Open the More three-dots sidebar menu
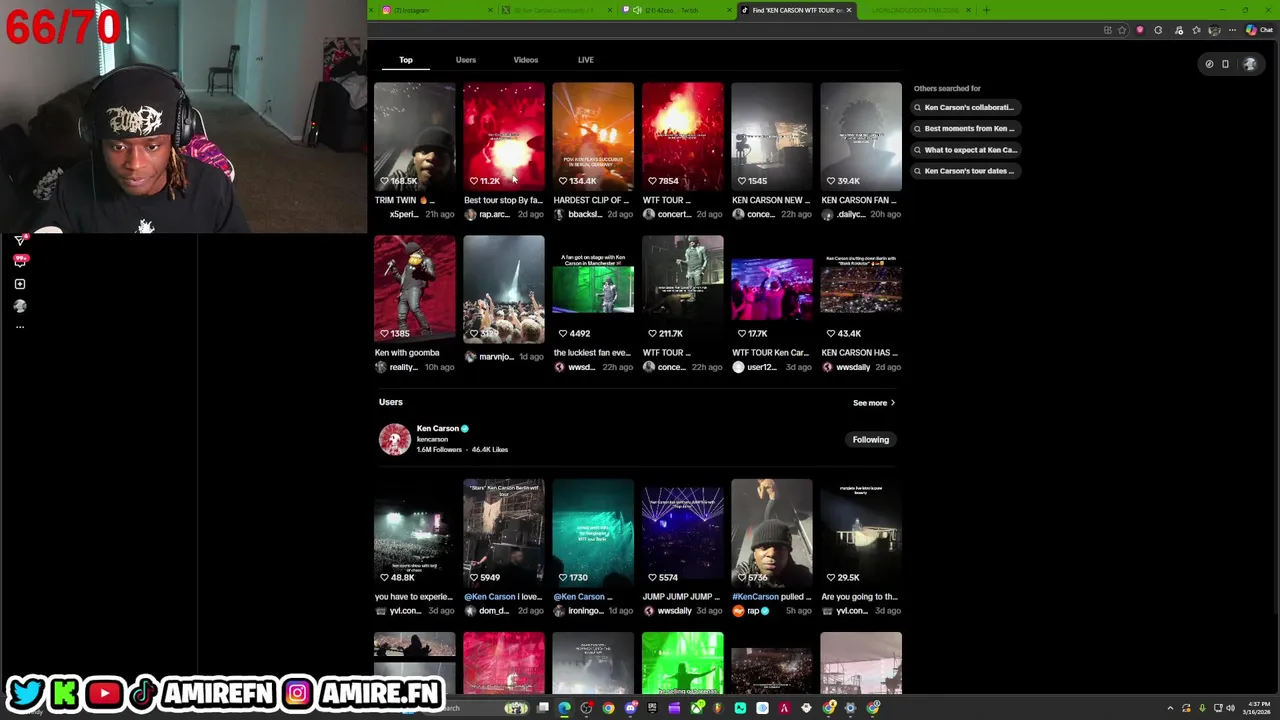 [x=20, y=327]
